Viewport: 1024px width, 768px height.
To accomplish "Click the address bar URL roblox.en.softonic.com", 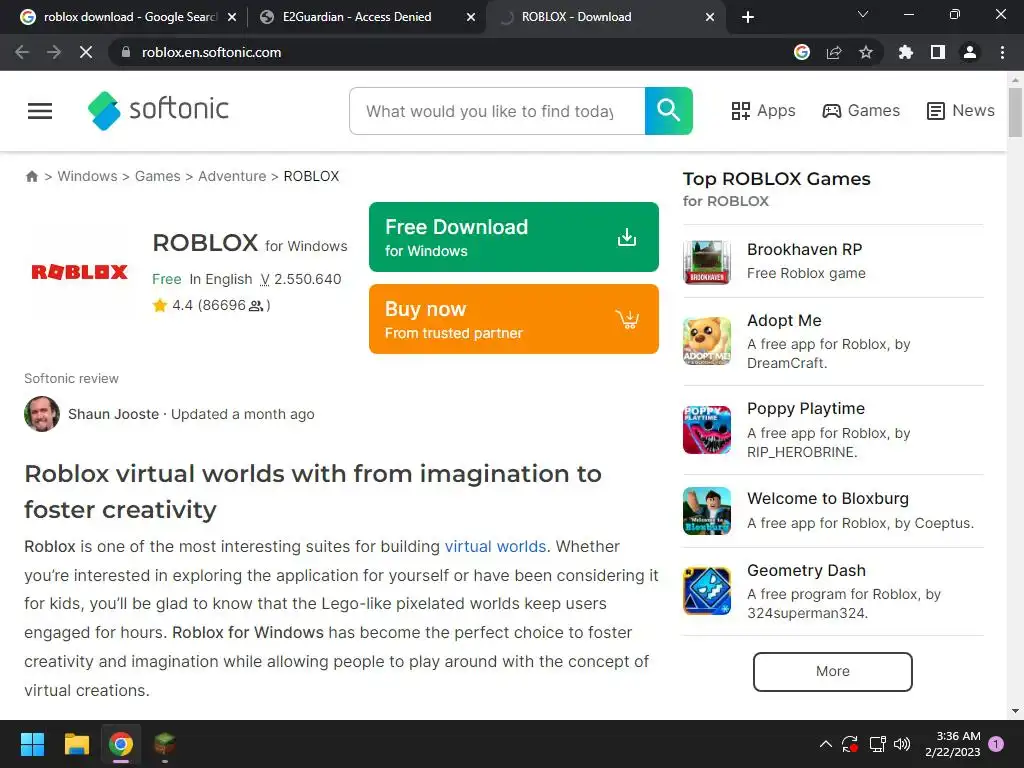I will click(x=212, y=52).
